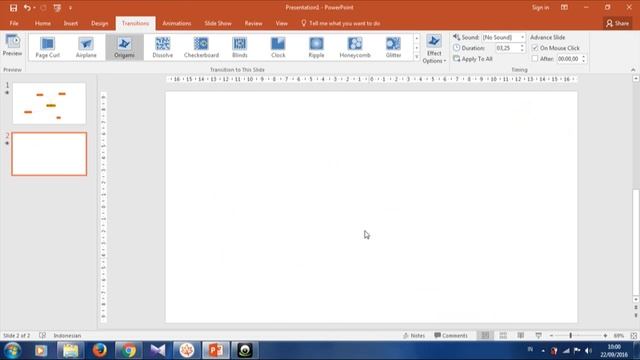Fit slide to current window
The width and height of the screenshot is (640, 360).
(634, 336)
